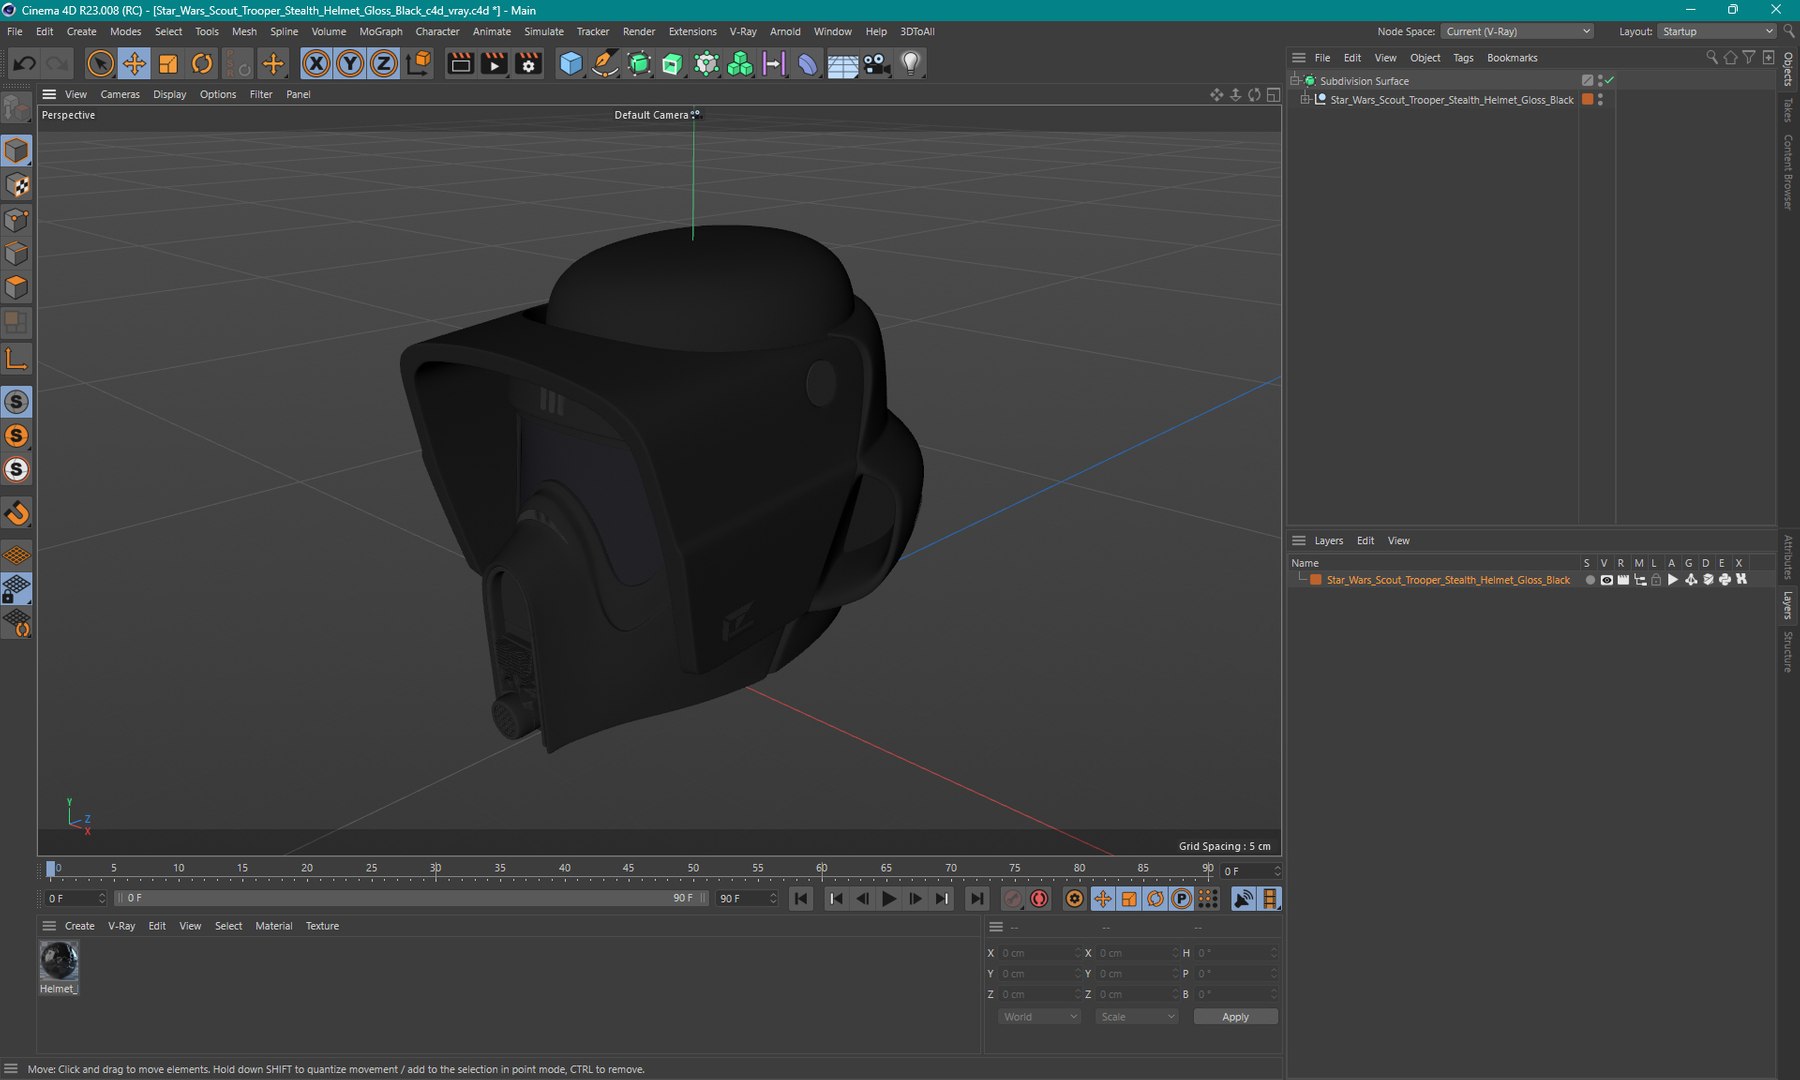Toggle Z axis lock

(384, 64)
